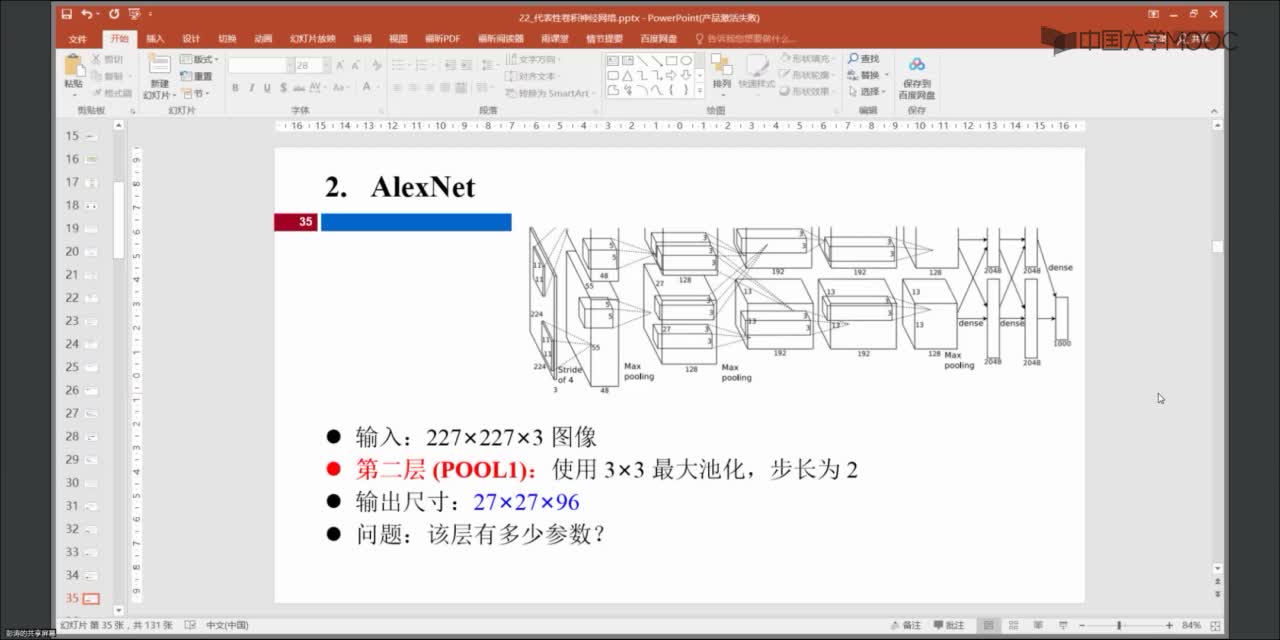
Task: Clear all text formatting
Action: coord(376,65)
